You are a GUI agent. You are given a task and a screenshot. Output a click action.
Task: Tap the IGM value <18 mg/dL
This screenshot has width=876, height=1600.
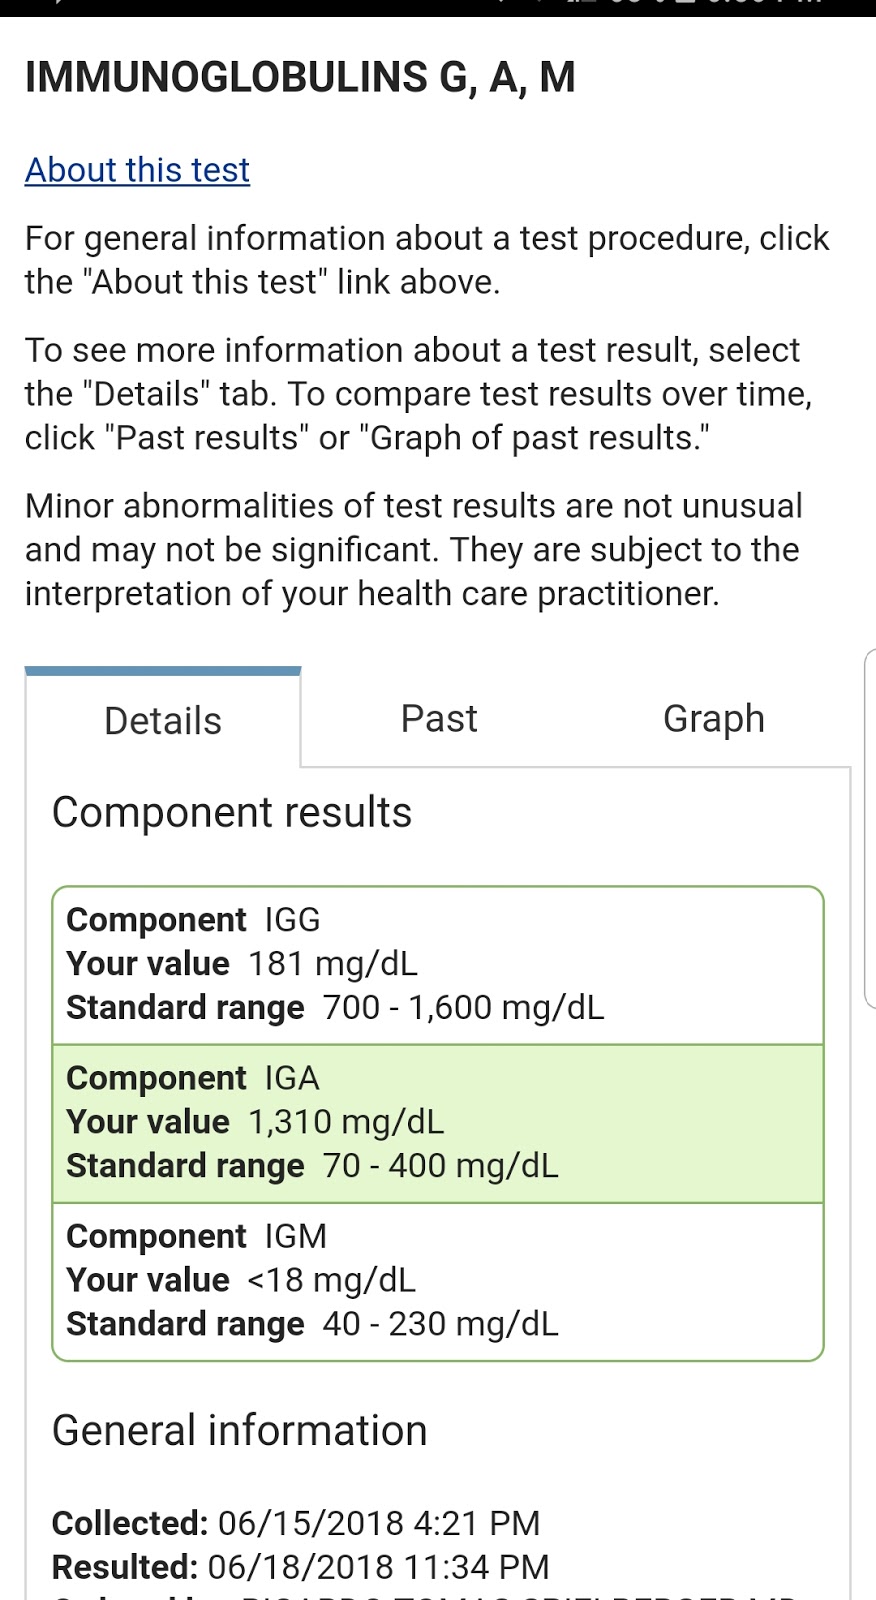coord(331,1279)
